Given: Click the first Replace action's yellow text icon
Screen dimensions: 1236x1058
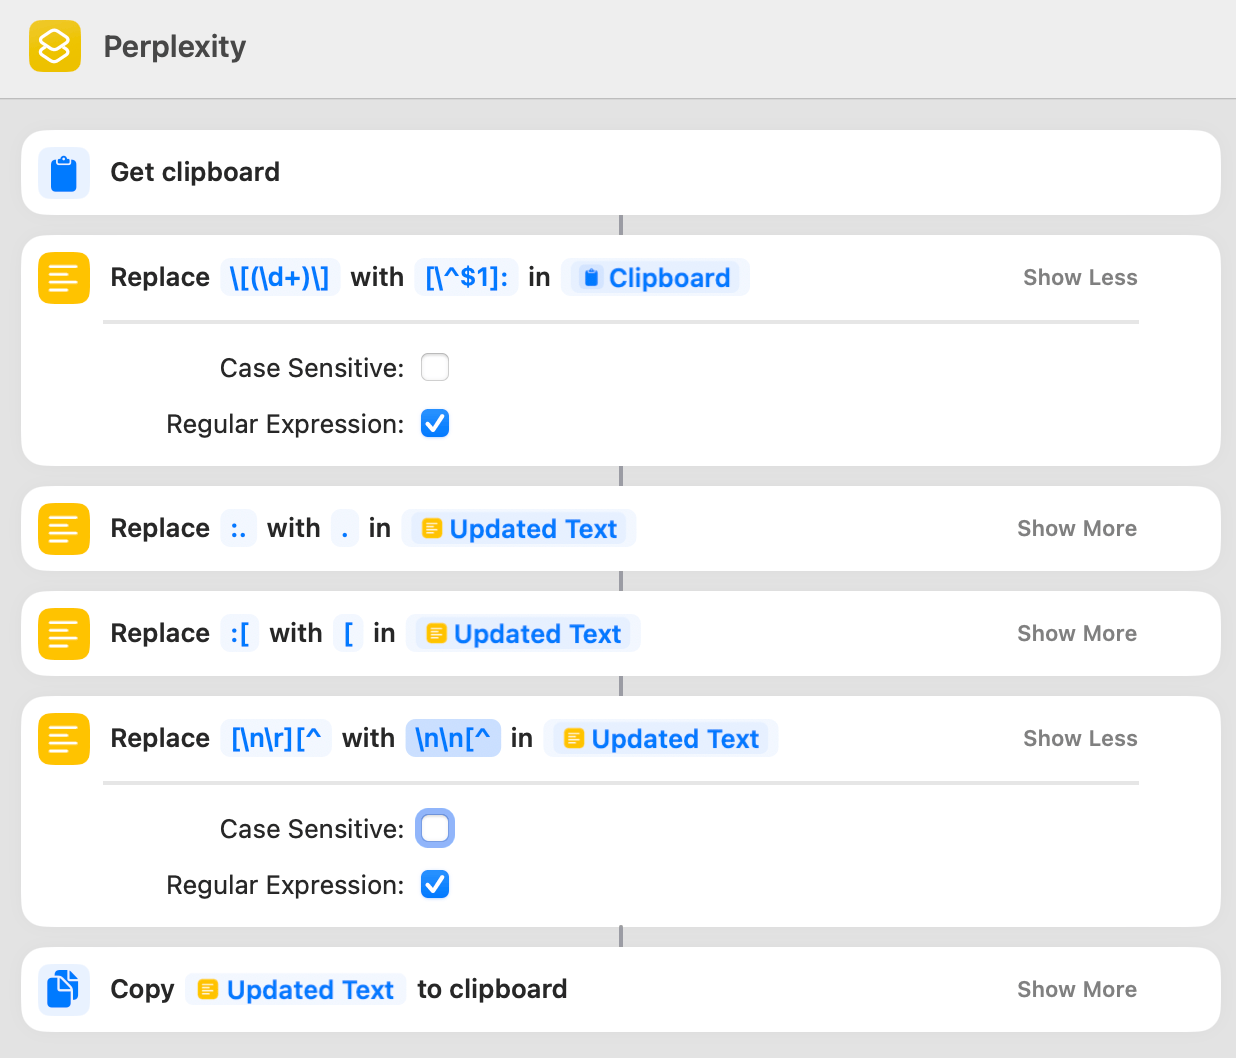Looking at the screenshot, I should [x=64, y=277].
